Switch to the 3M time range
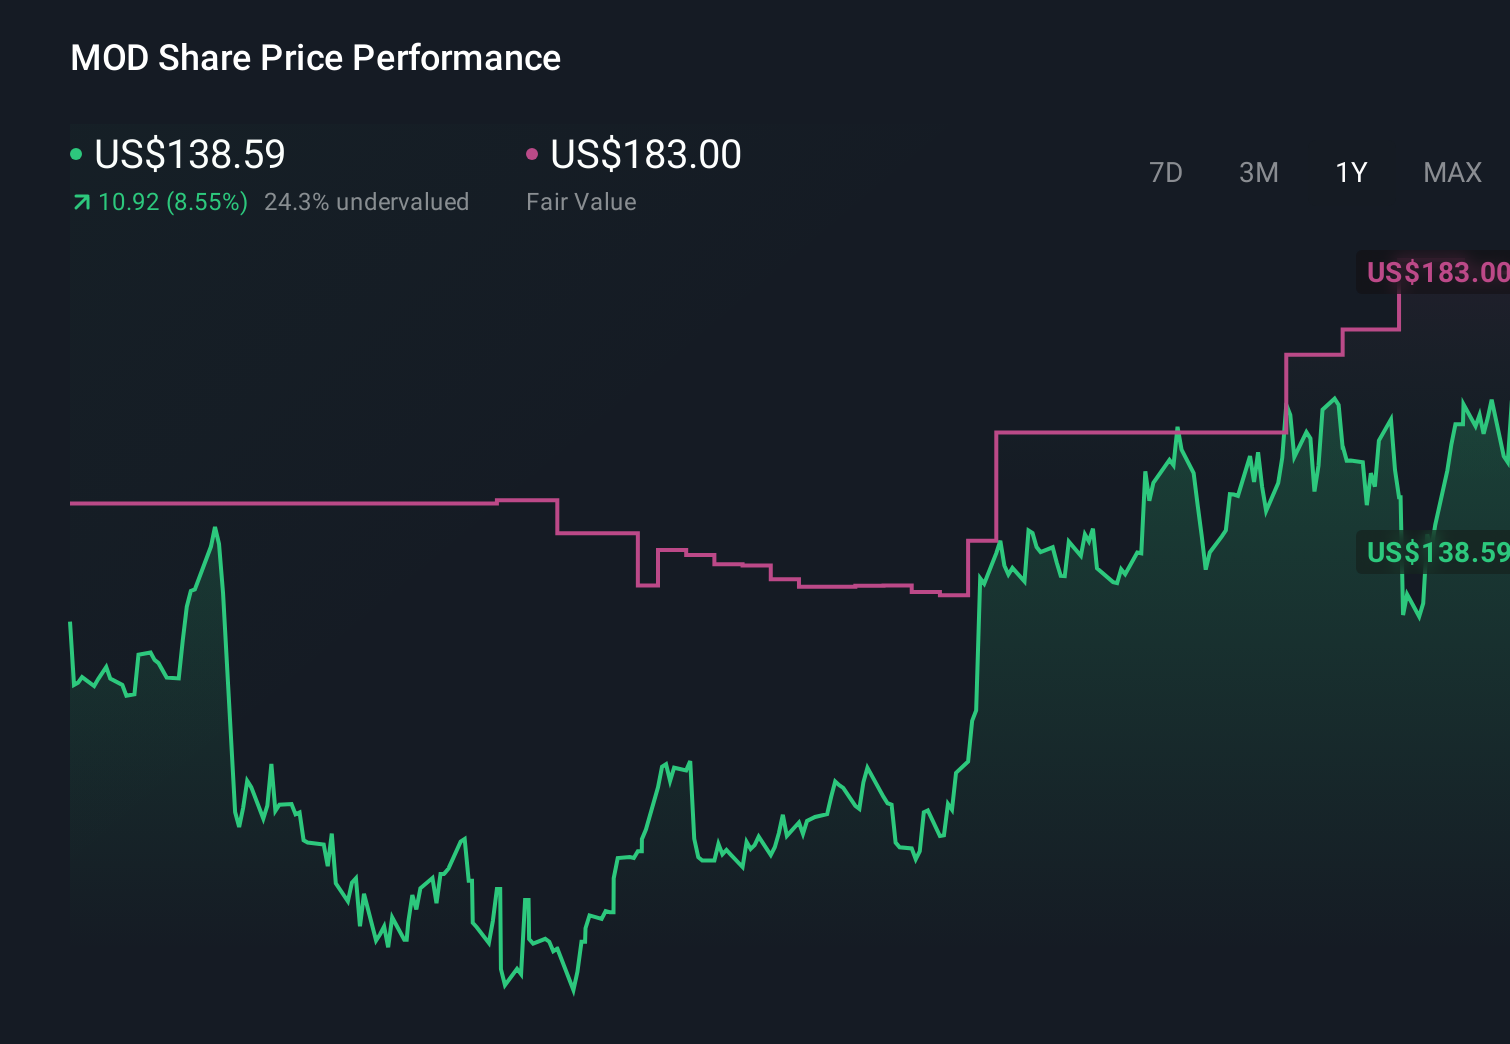Image resolution: width=1510 pixels, height=1044 pixels. click(1258, 172)
